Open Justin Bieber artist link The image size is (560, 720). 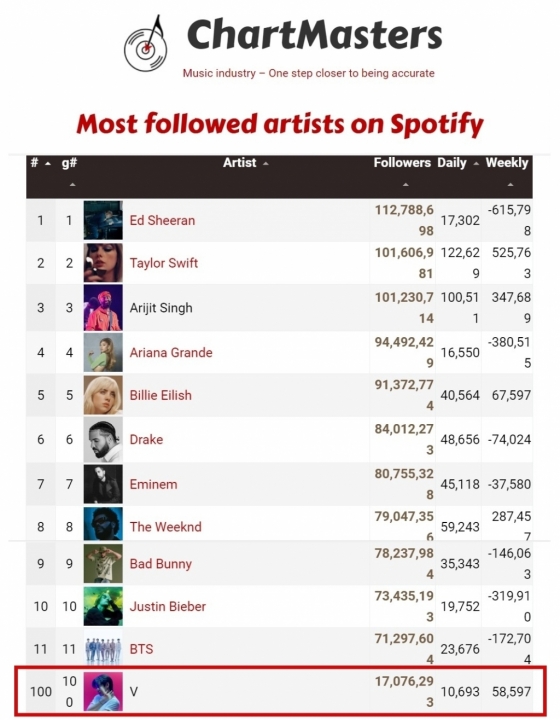pyautogui.click(x=168, y=607)
